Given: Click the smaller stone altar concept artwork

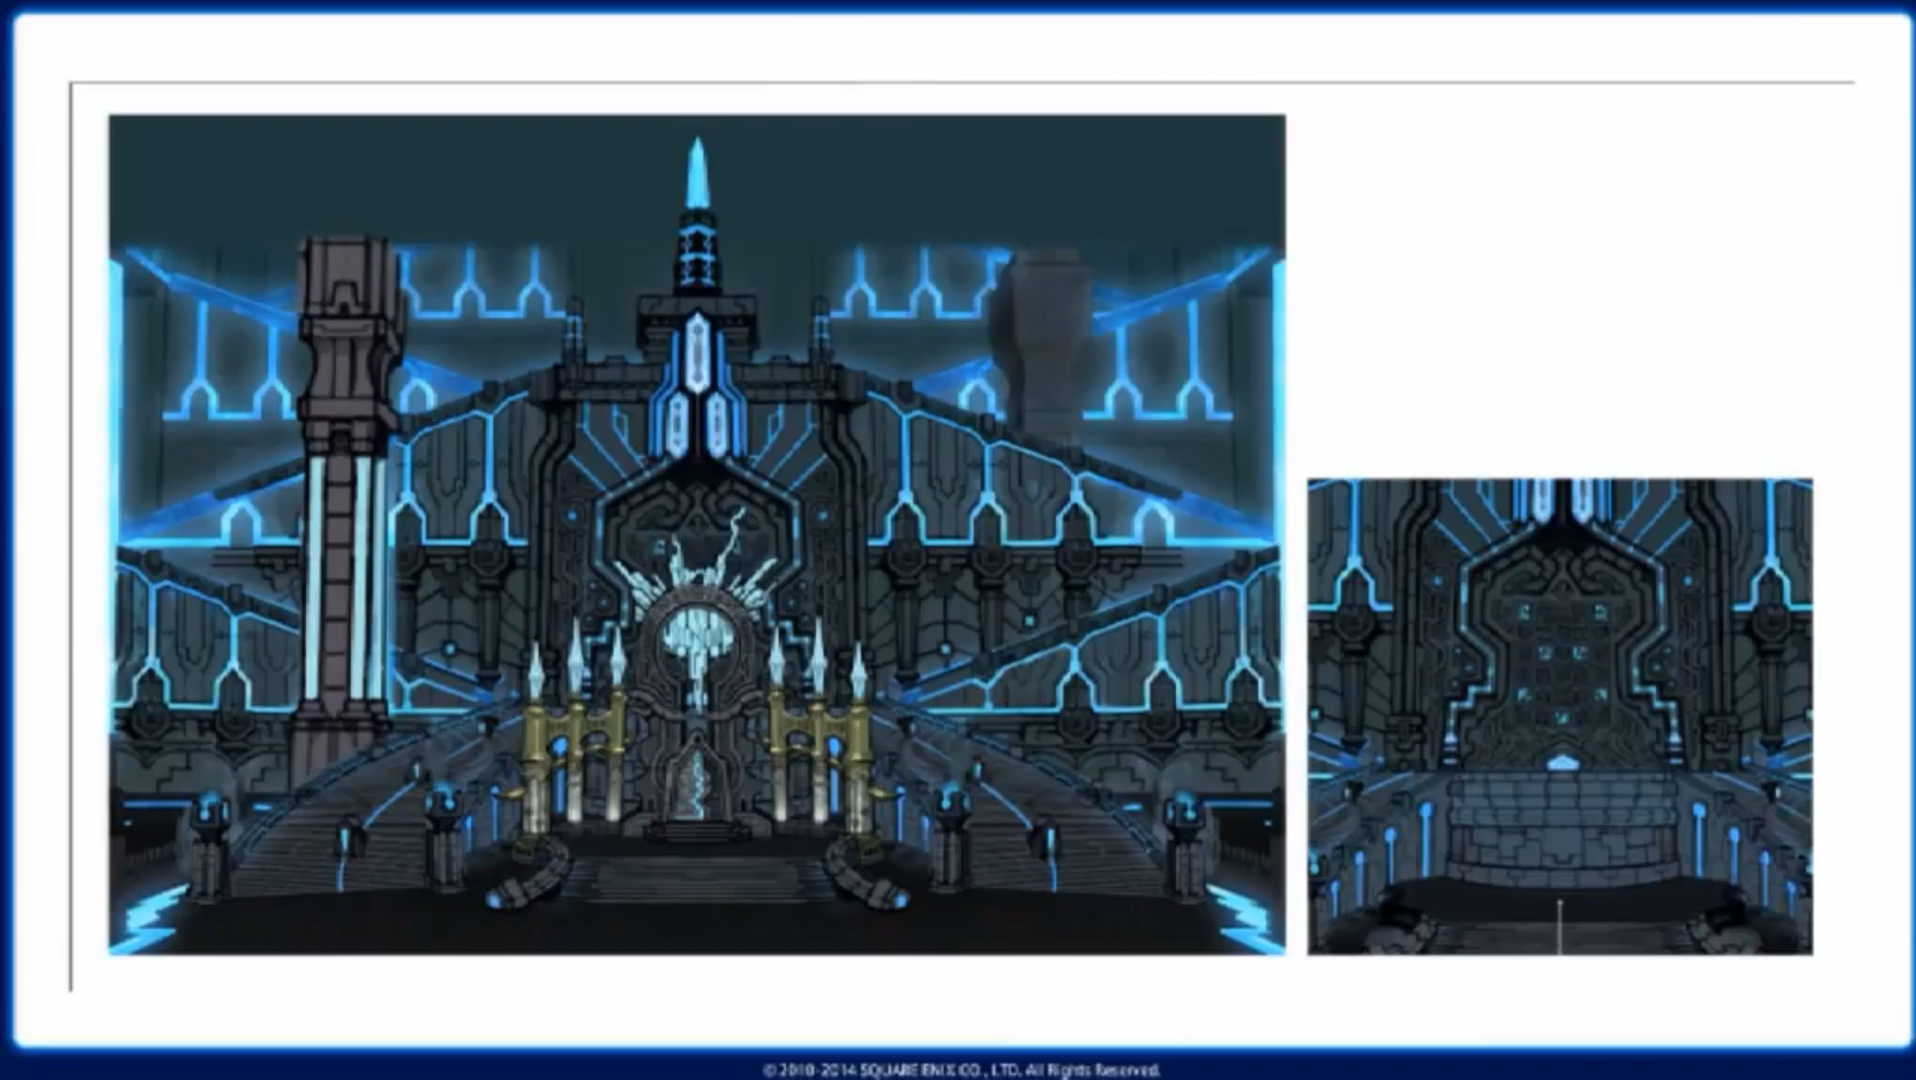Looking at the screenshot, I should (x=1560, y=716).
